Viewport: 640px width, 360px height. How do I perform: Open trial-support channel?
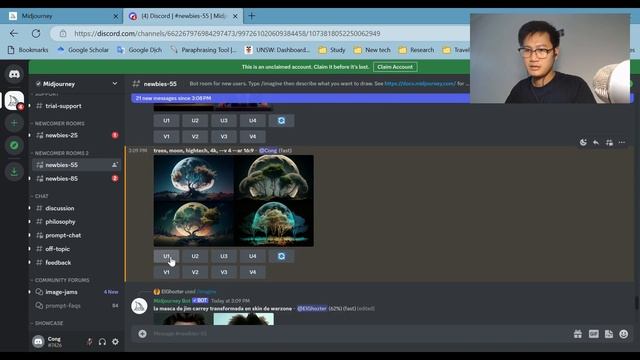pyautogui.click(x=76, y=106)
